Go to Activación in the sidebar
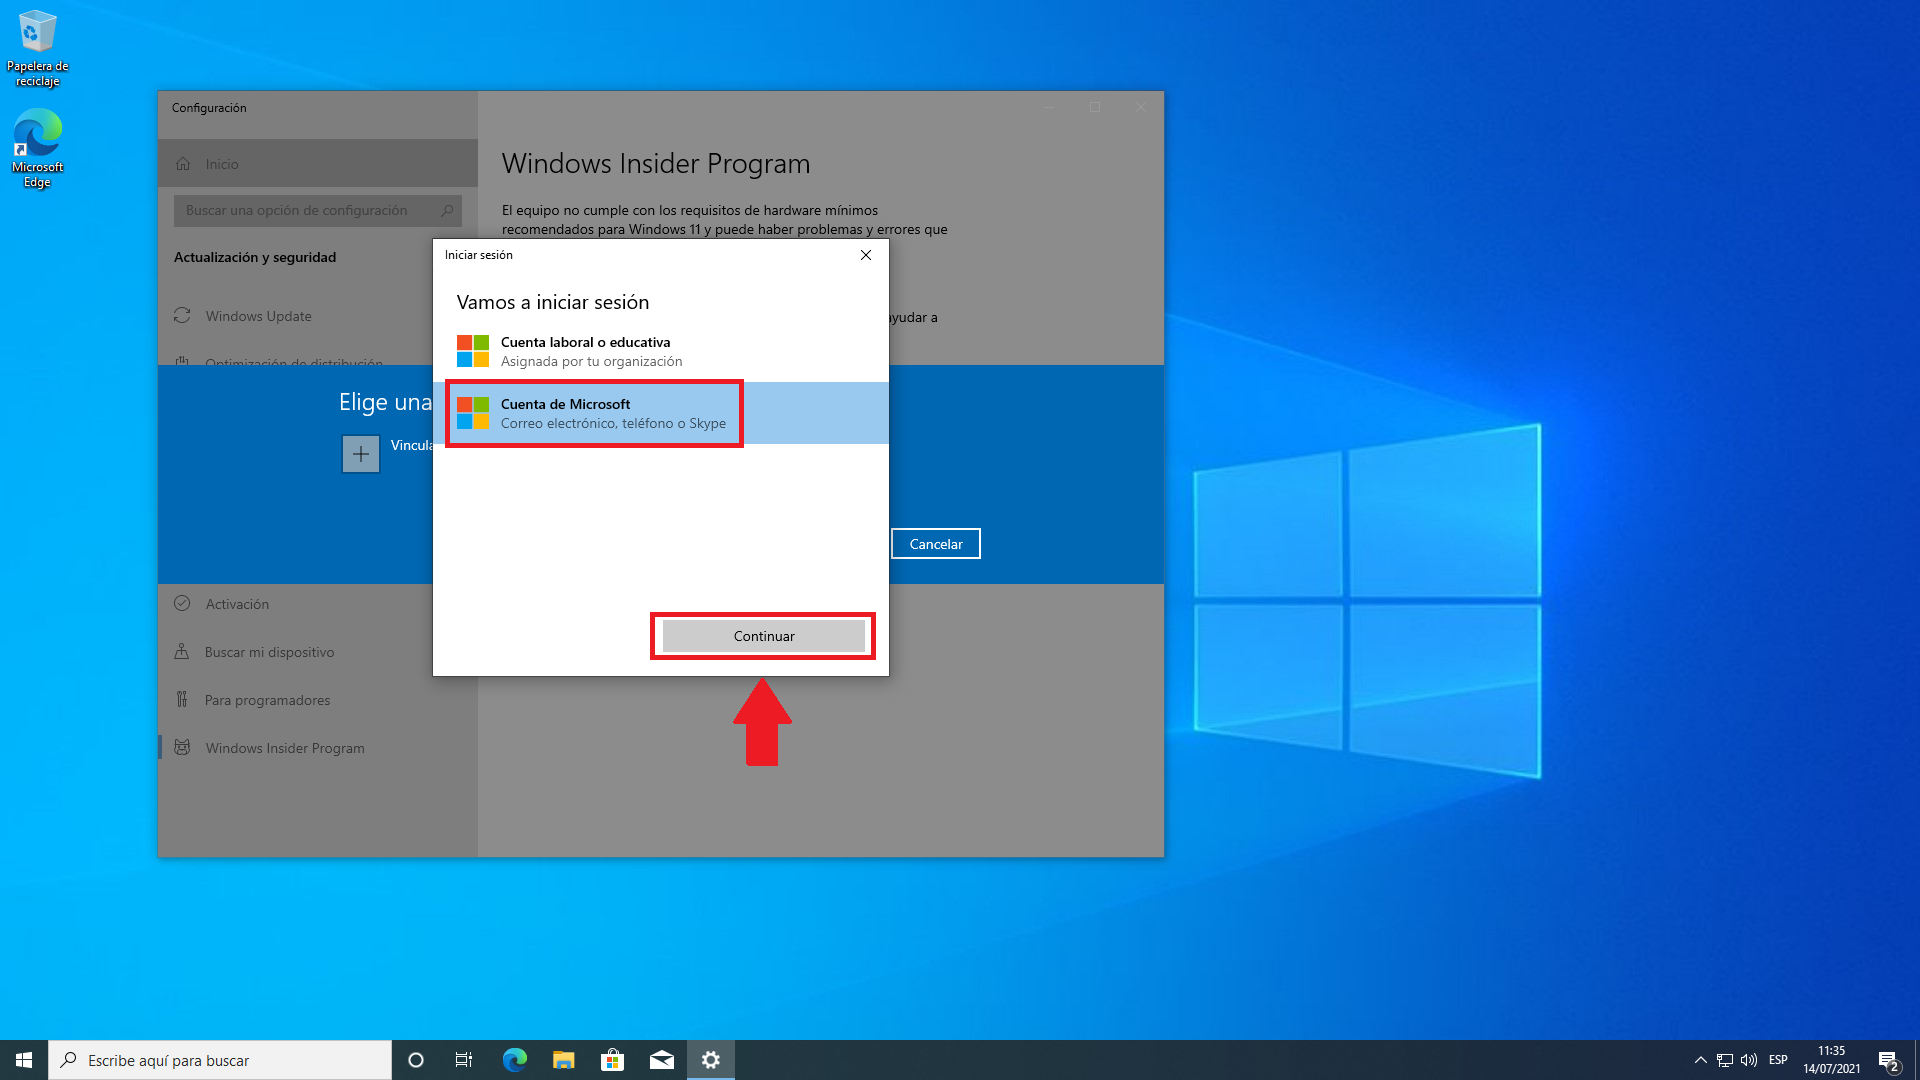This screenshot has width=1920, height=1080. point(237,604)
